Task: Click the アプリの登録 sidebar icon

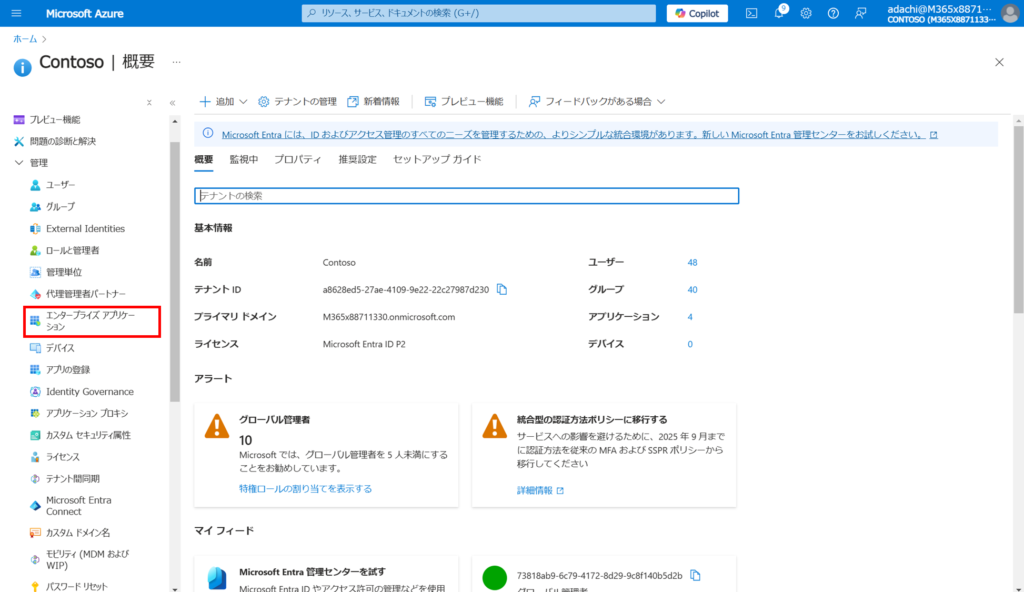Action: click(35, 370)
